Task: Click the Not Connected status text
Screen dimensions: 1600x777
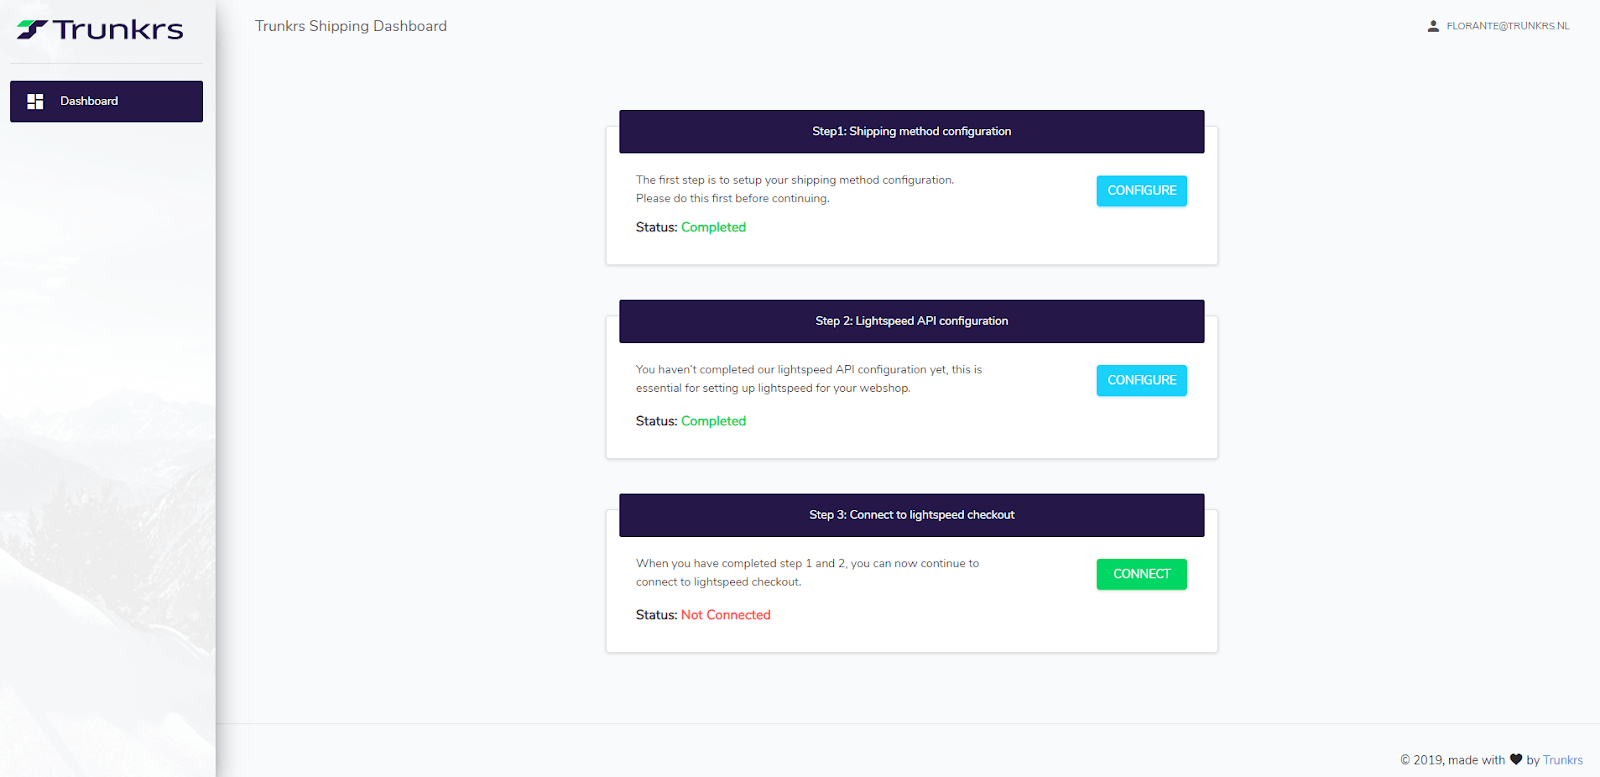Action: click(725, 615)
